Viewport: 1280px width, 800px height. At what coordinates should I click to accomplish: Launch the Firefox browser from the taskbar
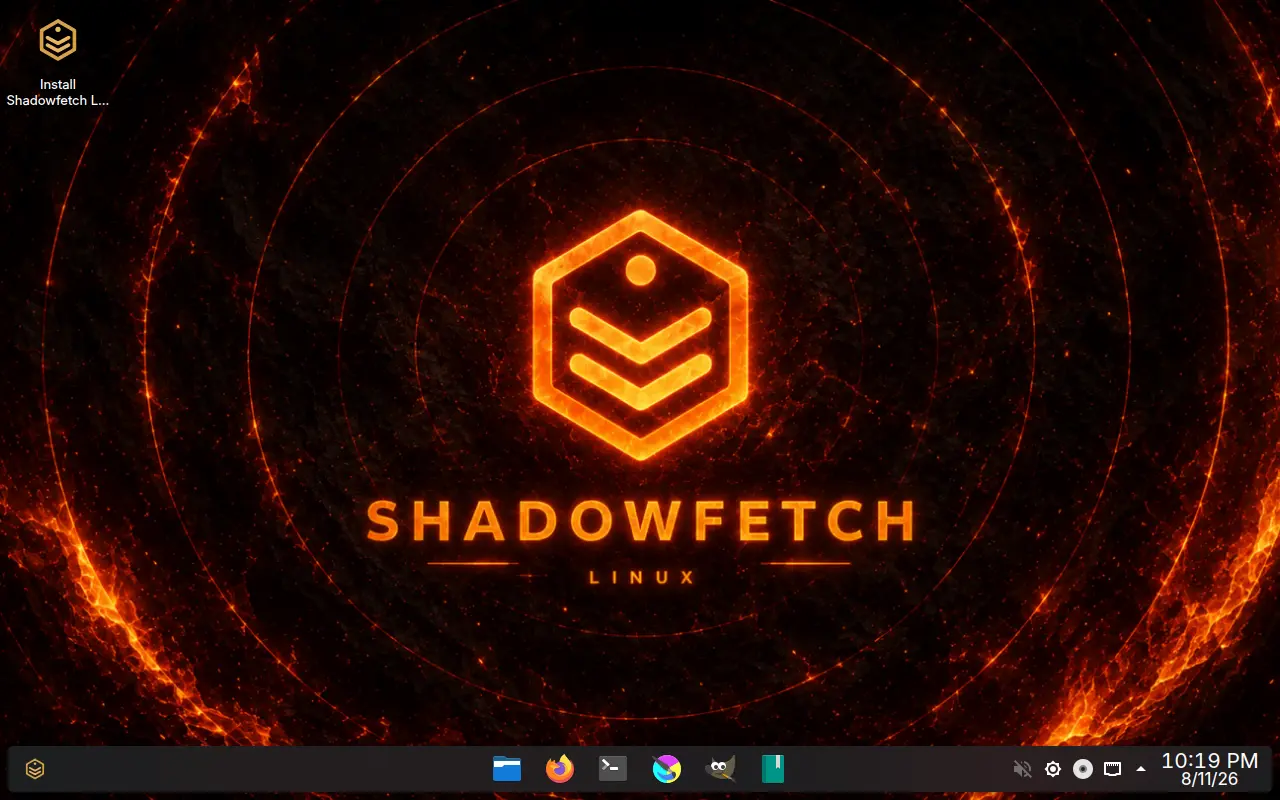(x=560, y=769)
